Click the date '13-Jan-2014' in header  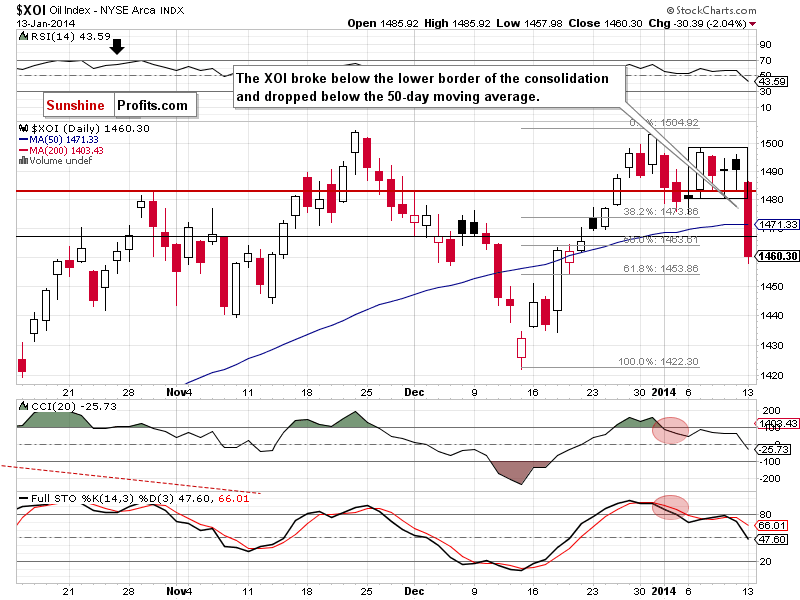45,23
